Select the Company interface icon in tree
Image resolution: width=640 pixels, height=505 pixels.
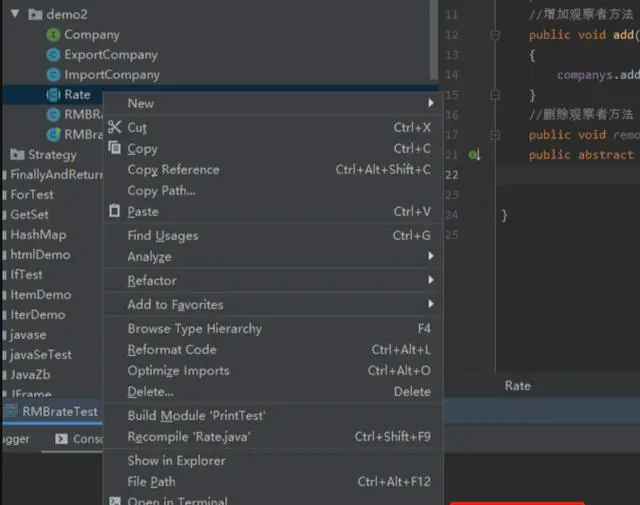(x=54, y=35)
